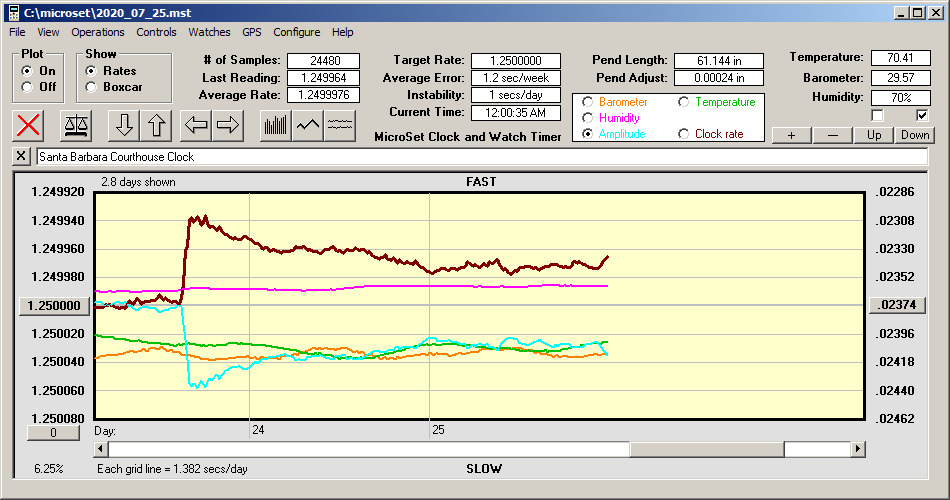
Task: Click the 6.25% label
Action: (x=48, y=468)
